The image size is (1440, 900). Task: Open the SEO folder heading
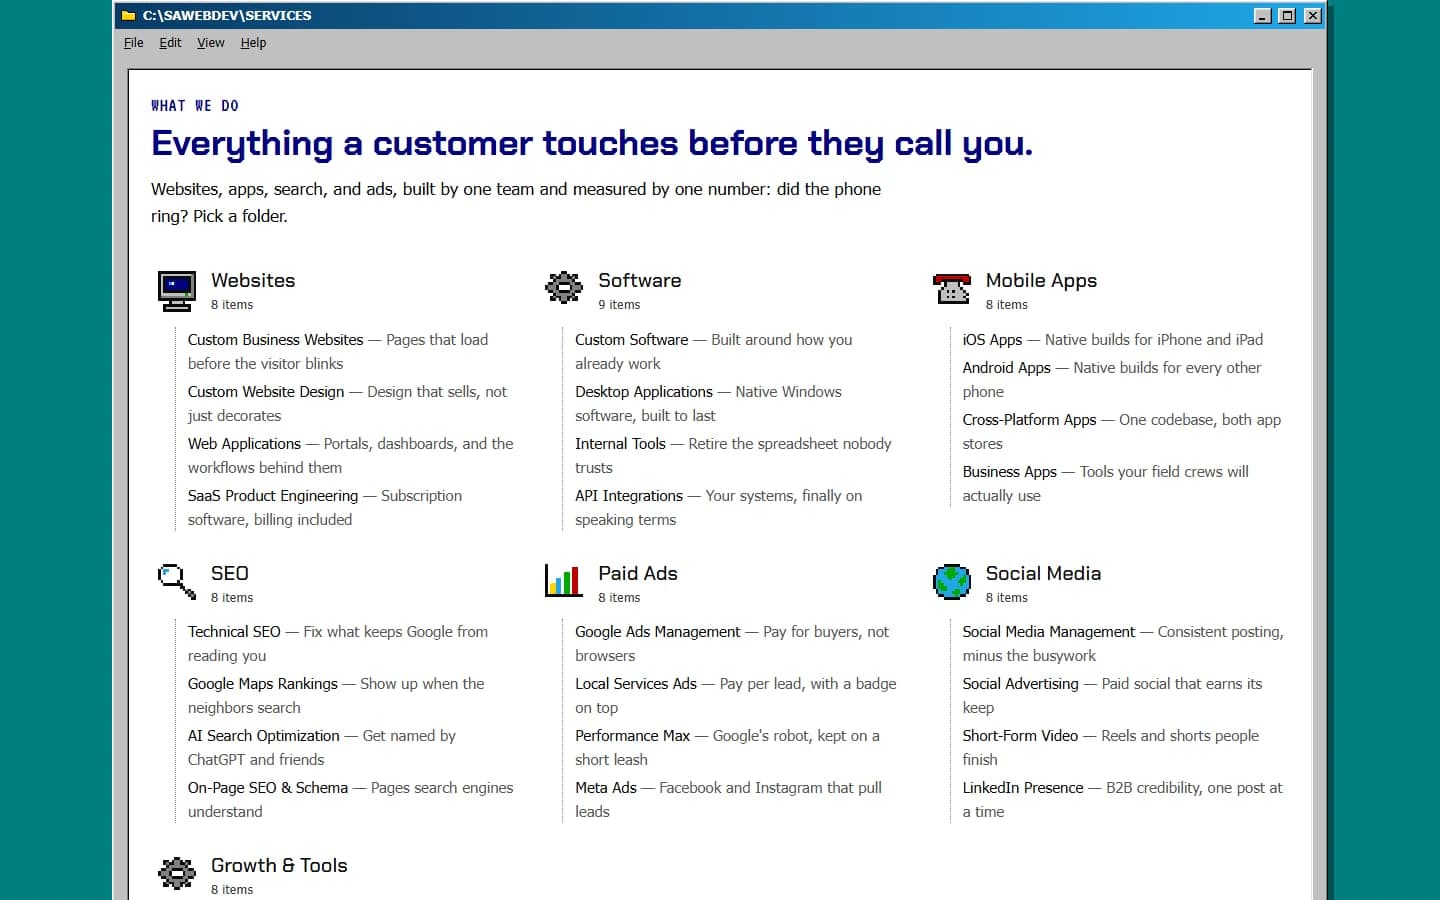(x=230, y=573)
